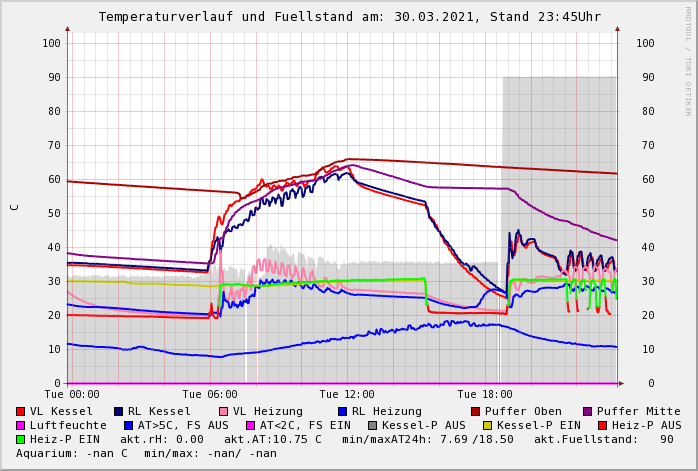Select the Tue 18:00 time axis label
Image resolution: width=698 pixels, height=471 pixels.
click(485, 395)
